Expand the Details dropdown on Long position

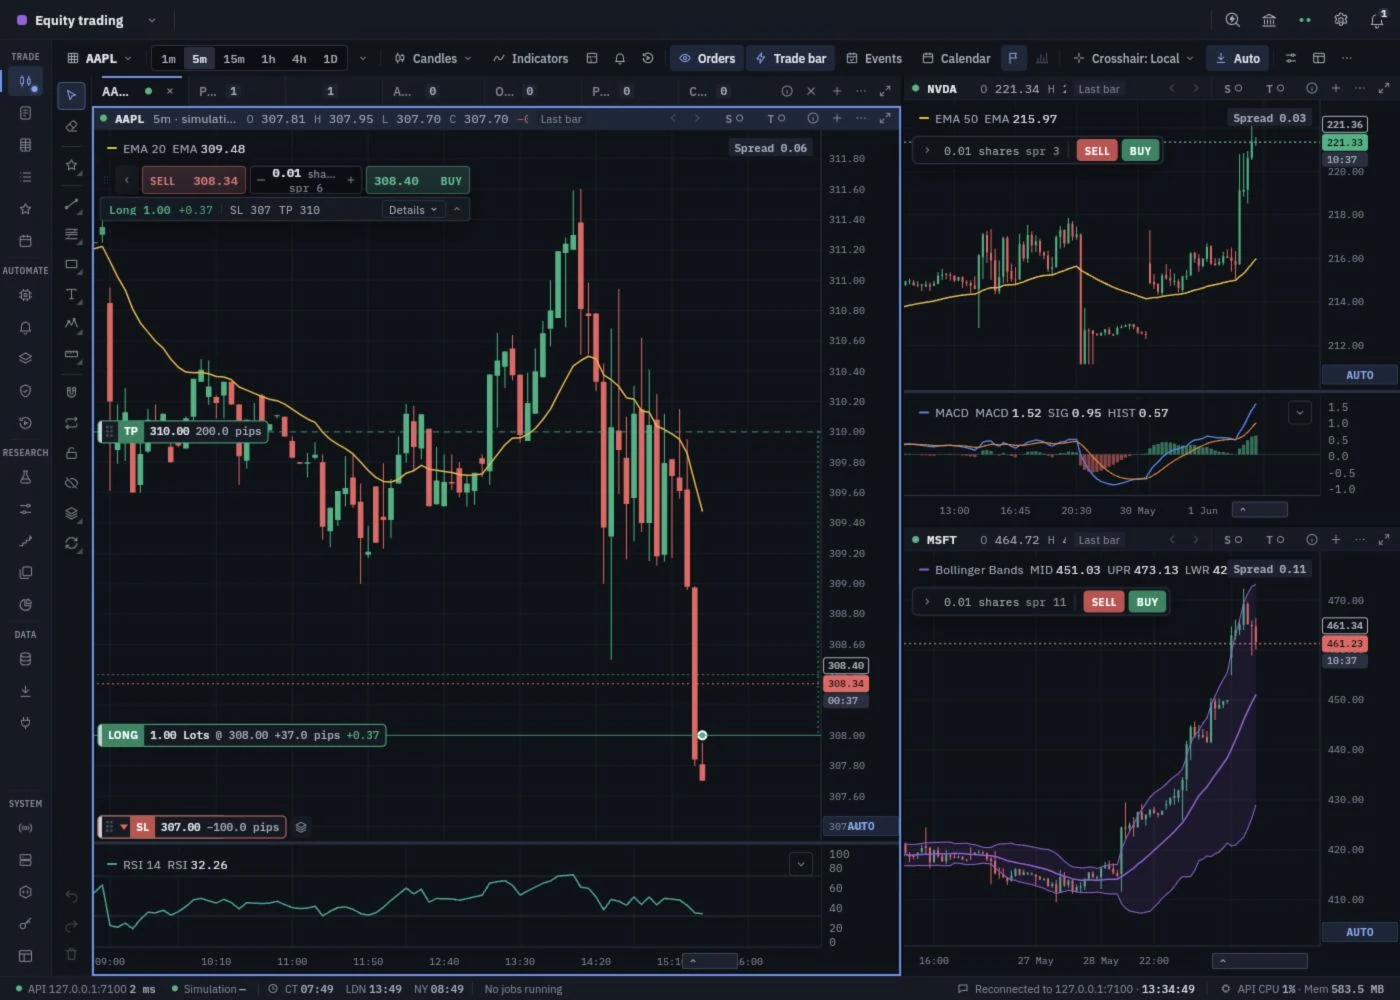(413, 210)
